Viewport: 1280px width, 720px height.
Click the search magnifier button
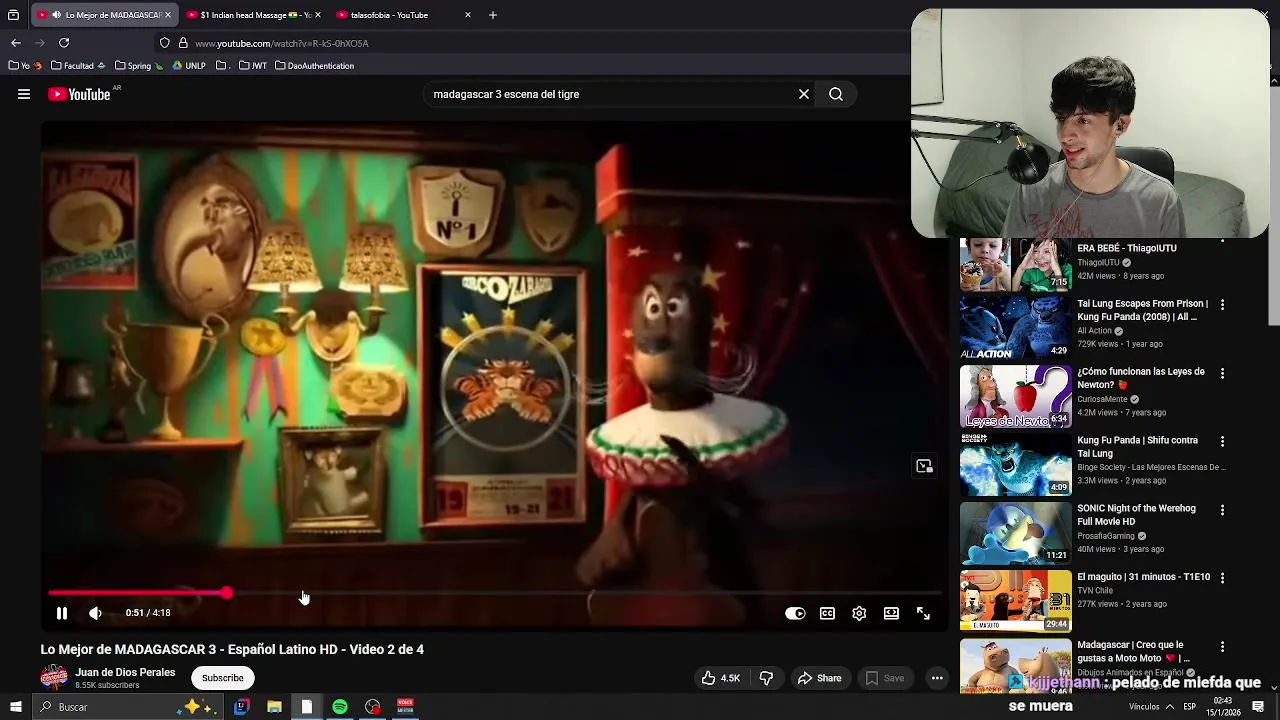836,94
